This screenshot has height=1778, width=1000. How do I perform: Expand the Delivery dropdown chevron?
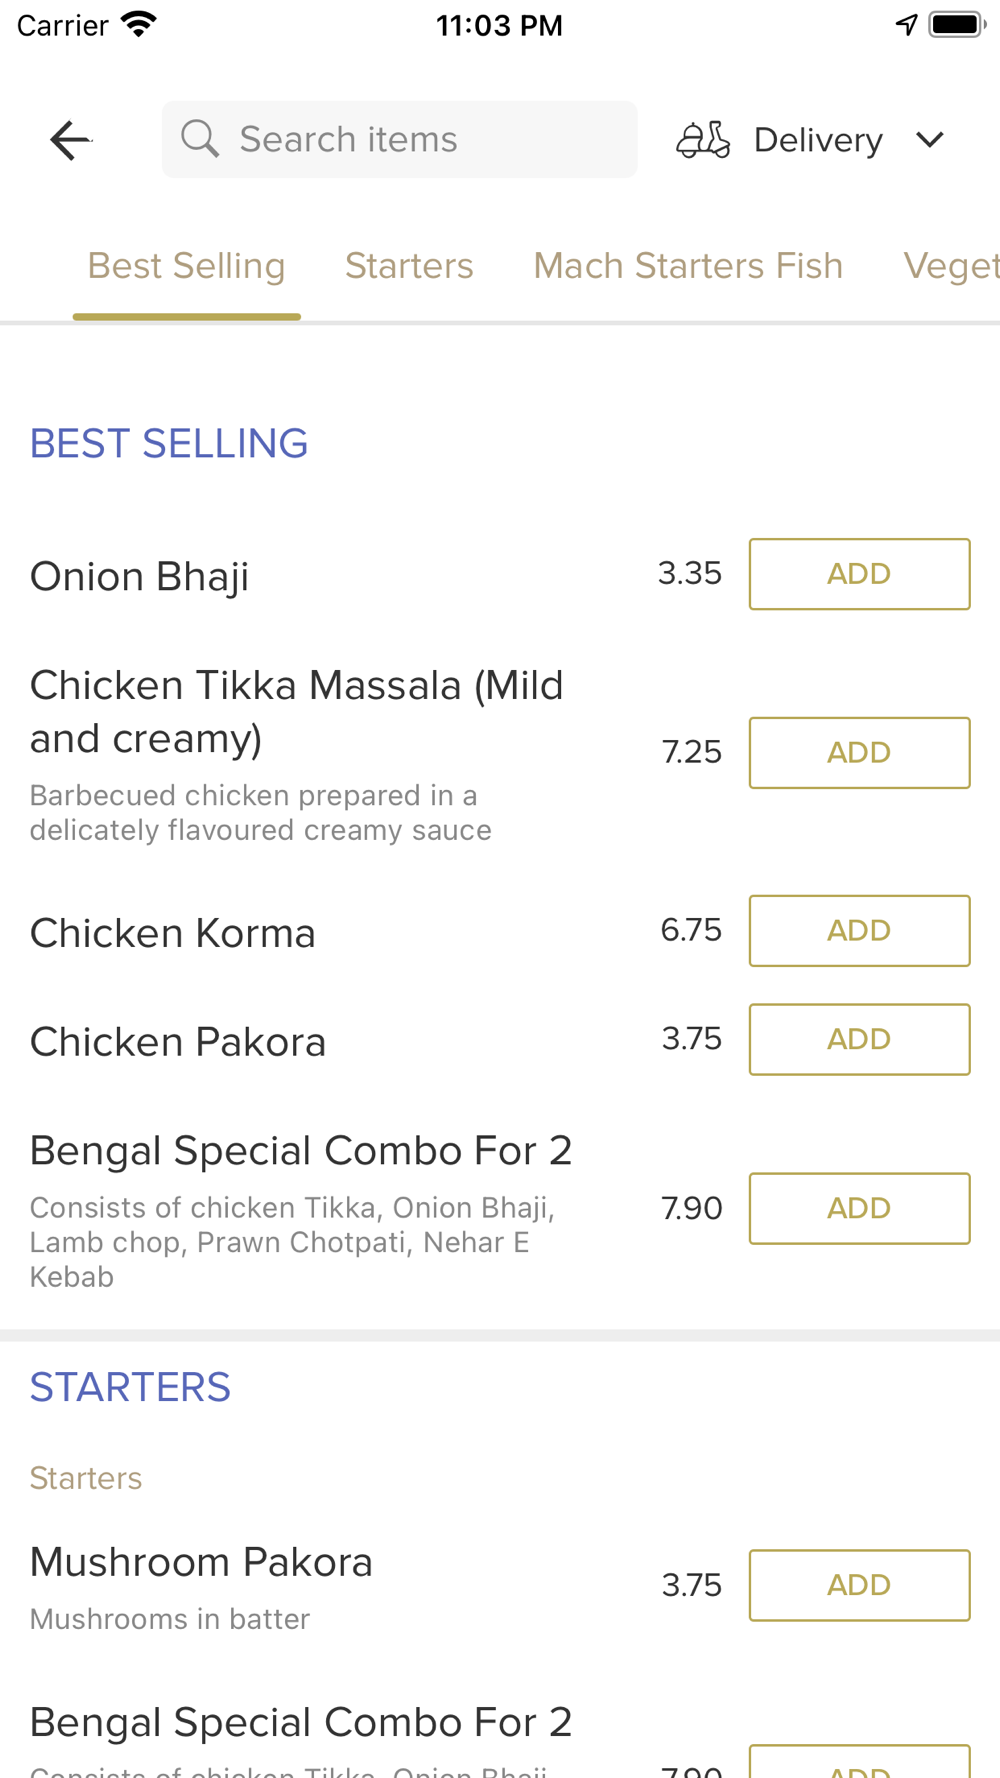930,140
